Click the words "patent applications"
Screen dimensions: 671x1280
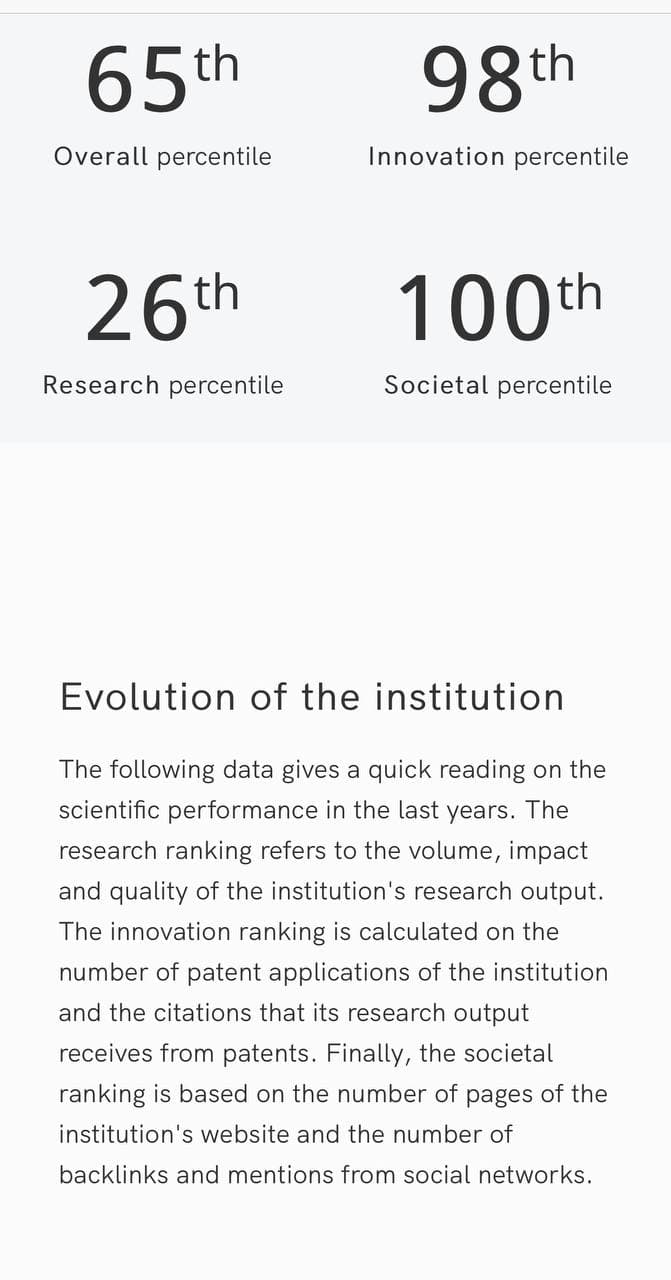(x=322, y=972)
